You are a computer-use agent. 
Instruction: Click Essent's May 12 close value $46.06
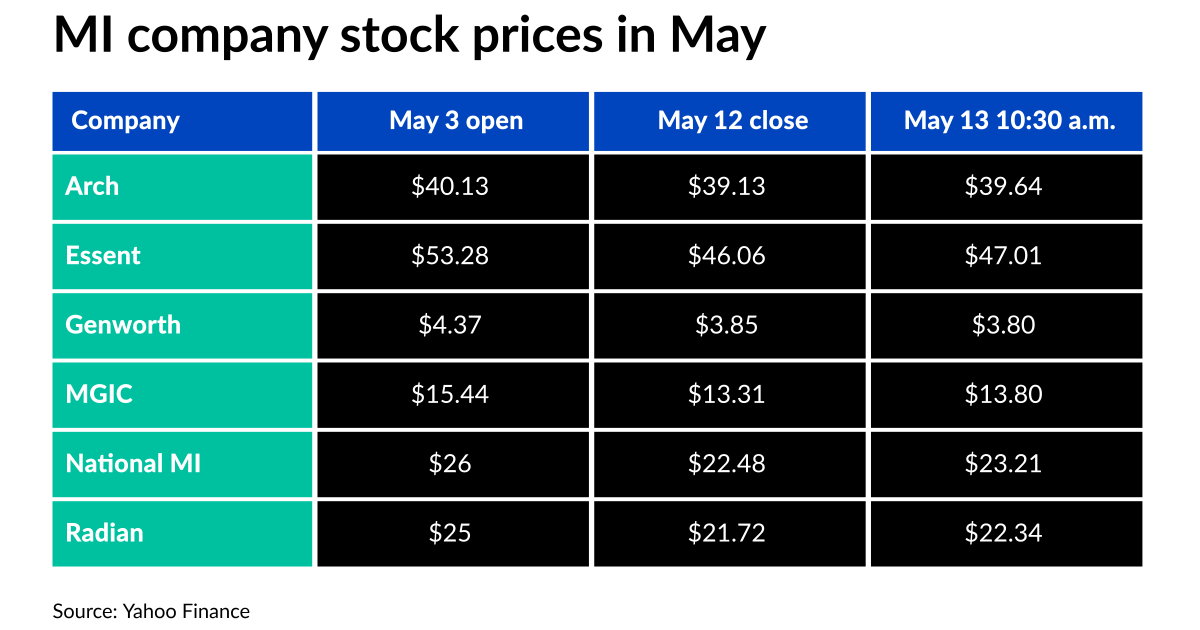coord(727,255)
